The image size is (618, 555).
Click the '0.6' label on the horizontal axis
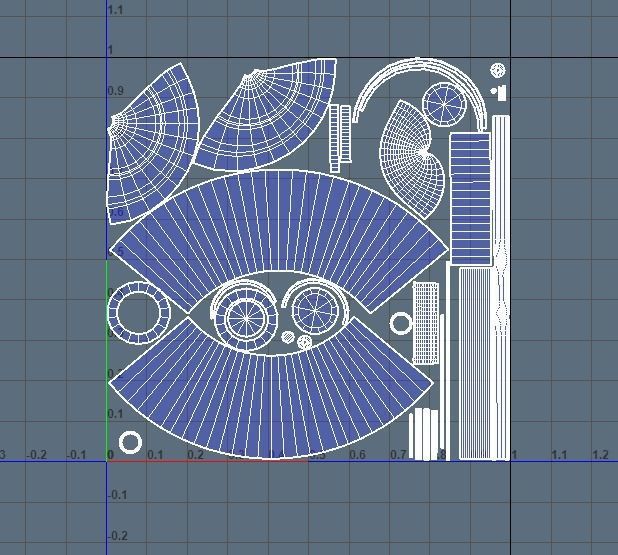point(357,454)
